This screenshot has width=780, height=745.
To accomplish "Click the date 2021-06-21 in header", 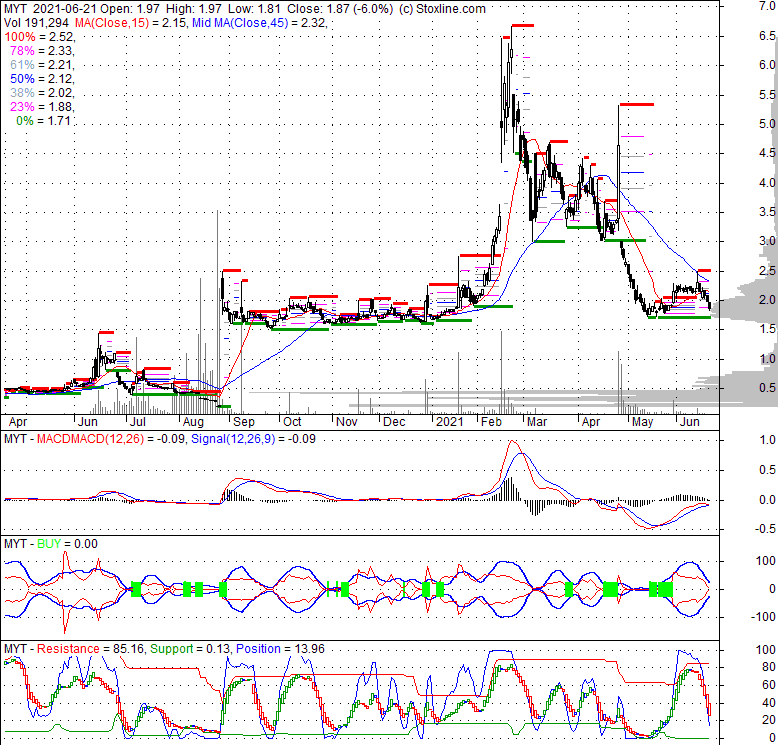I will [66, 9].
